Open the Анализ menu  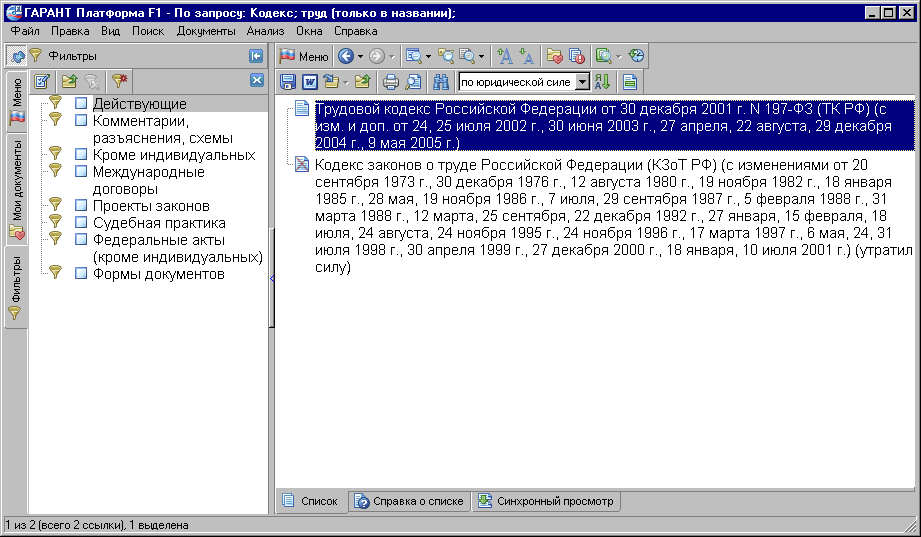pos(265,31)
